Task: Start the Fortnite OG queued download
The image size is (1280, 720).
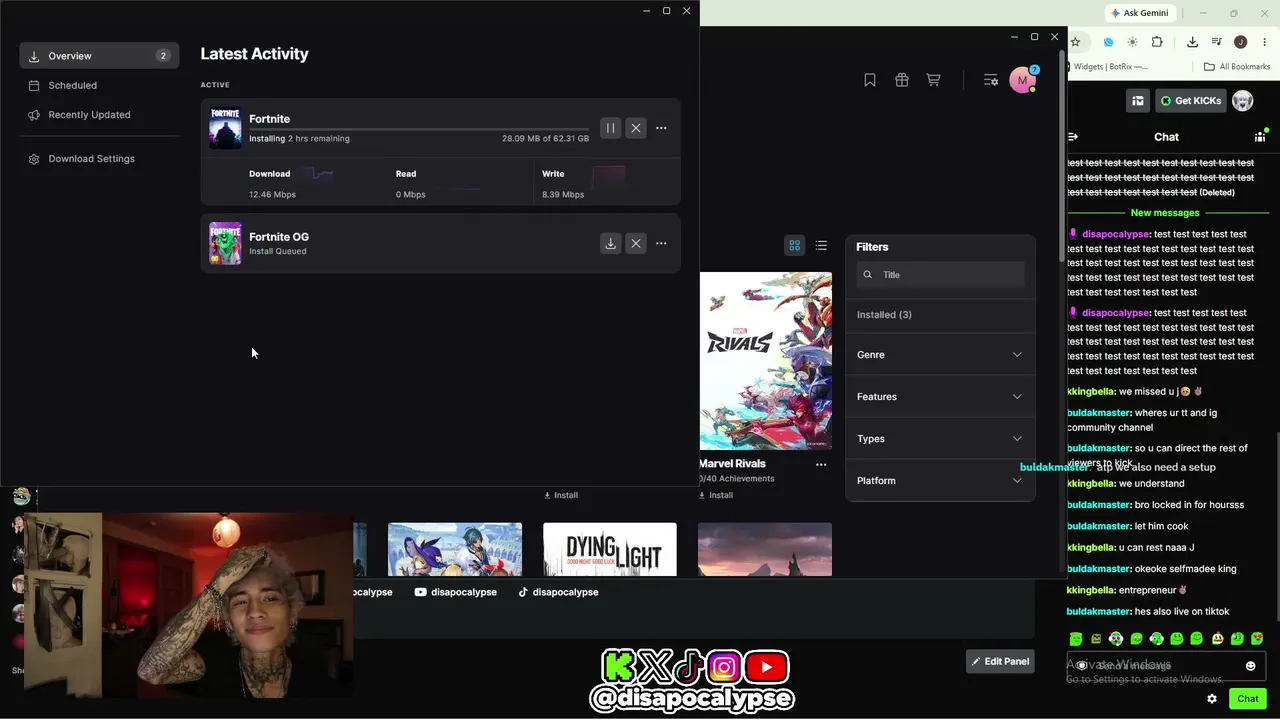Action: (610, 243)
